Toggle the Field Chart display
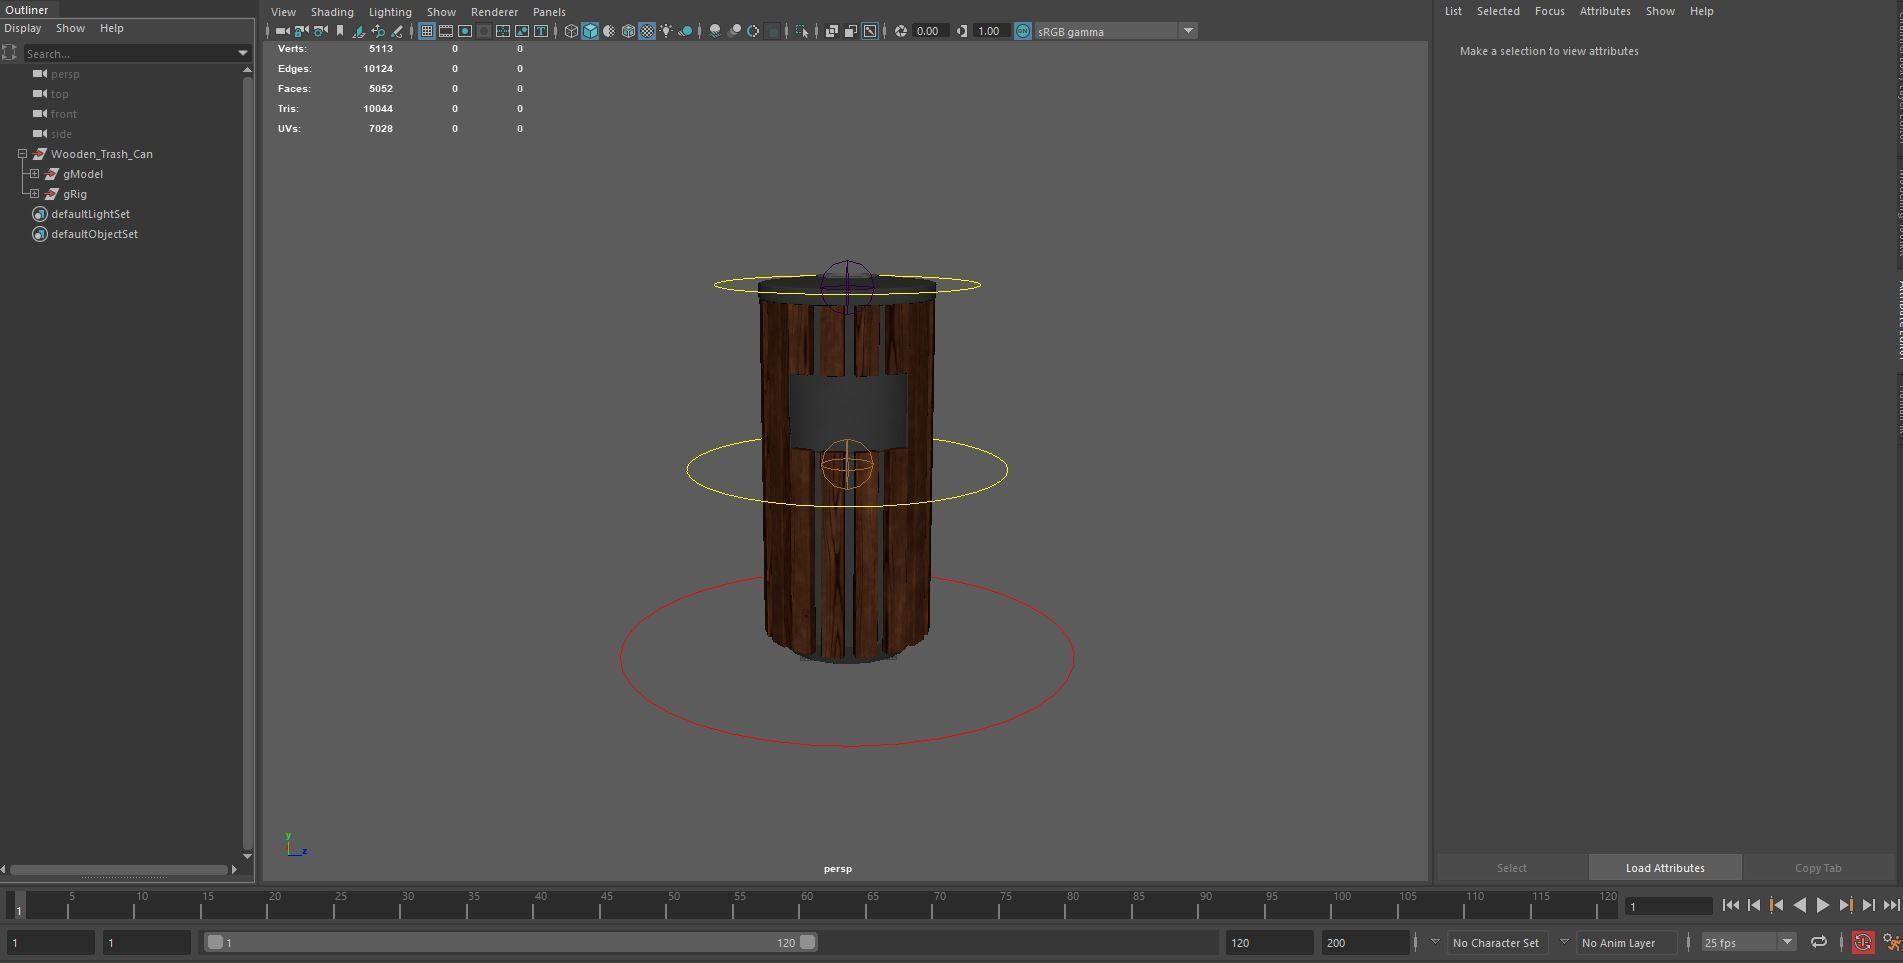1903x963 pixels. coord(503,31)
